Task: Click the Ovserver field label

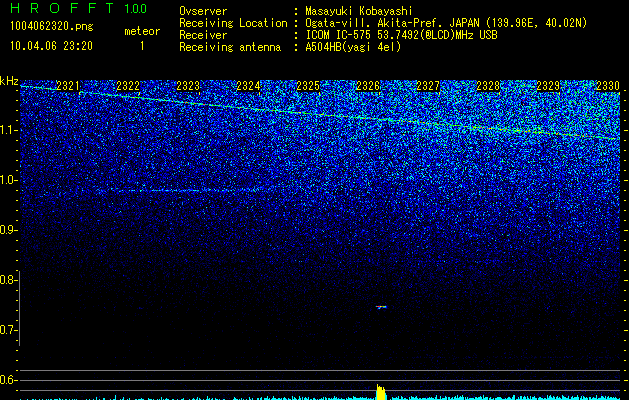Action: point(203,11)
